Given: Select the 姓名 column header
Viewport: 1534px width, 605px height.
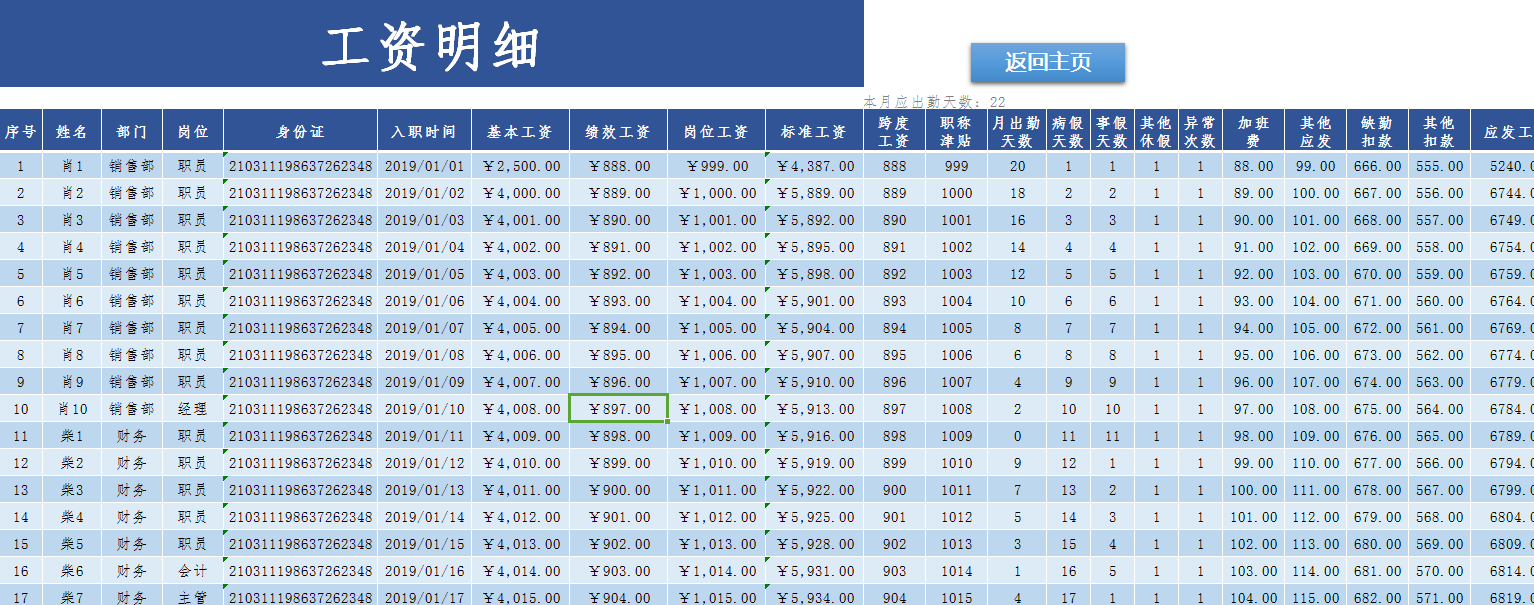Looking at the screenshot, I should pyautogui.click(x=72, y=131).
